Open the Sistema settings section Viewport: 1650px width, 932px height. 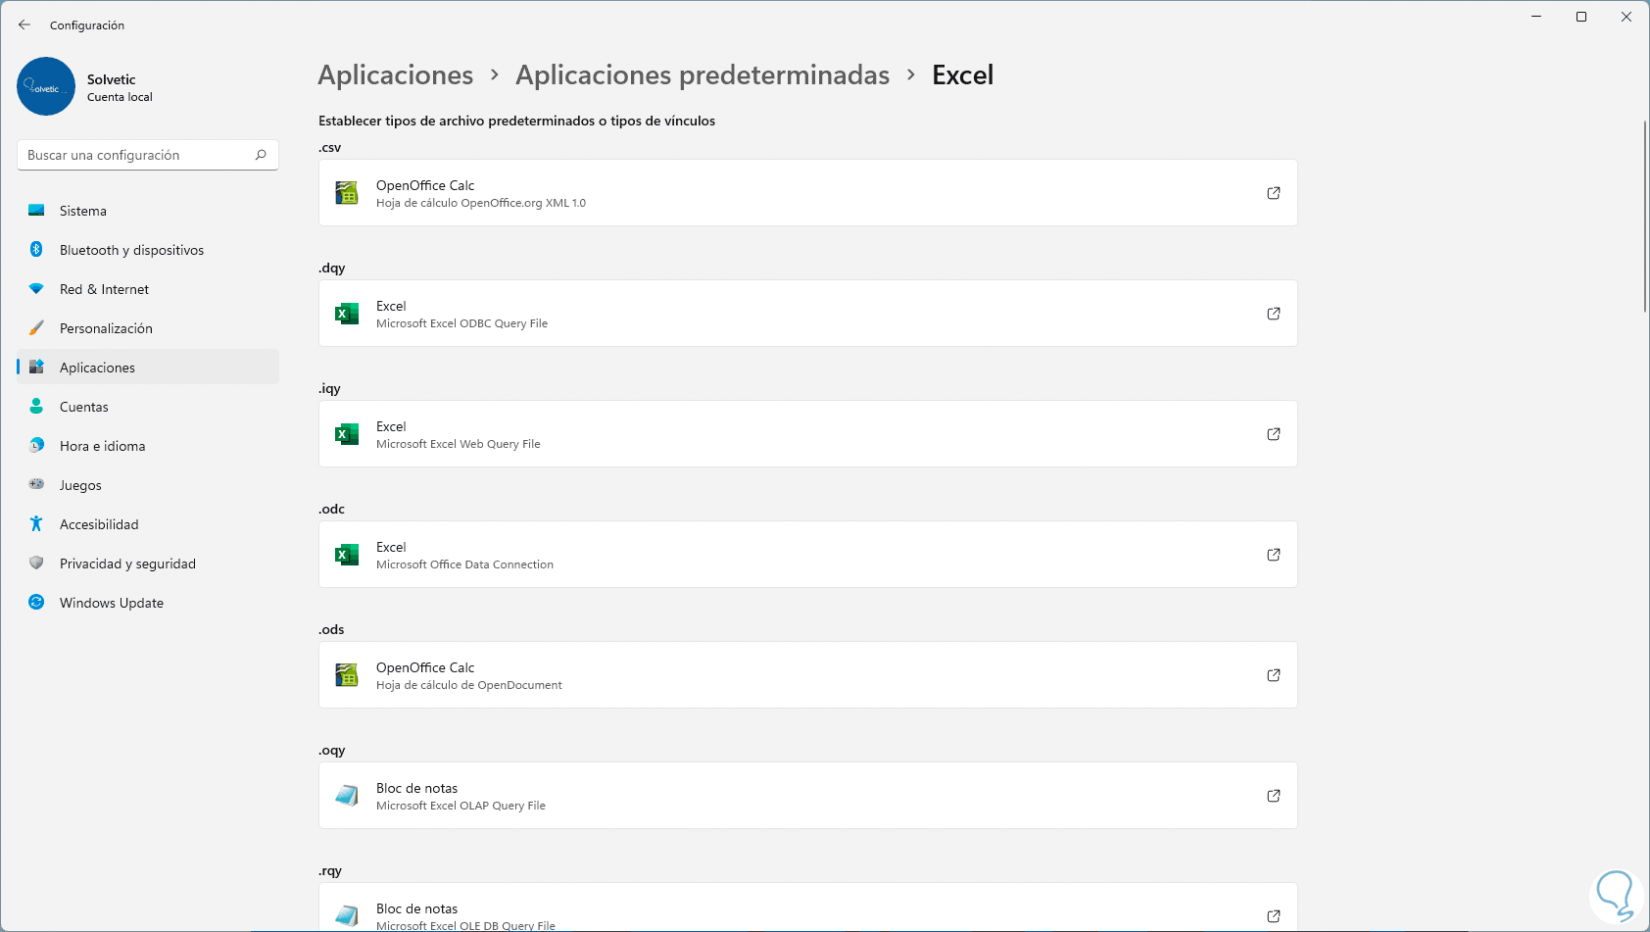click(83, 211)
